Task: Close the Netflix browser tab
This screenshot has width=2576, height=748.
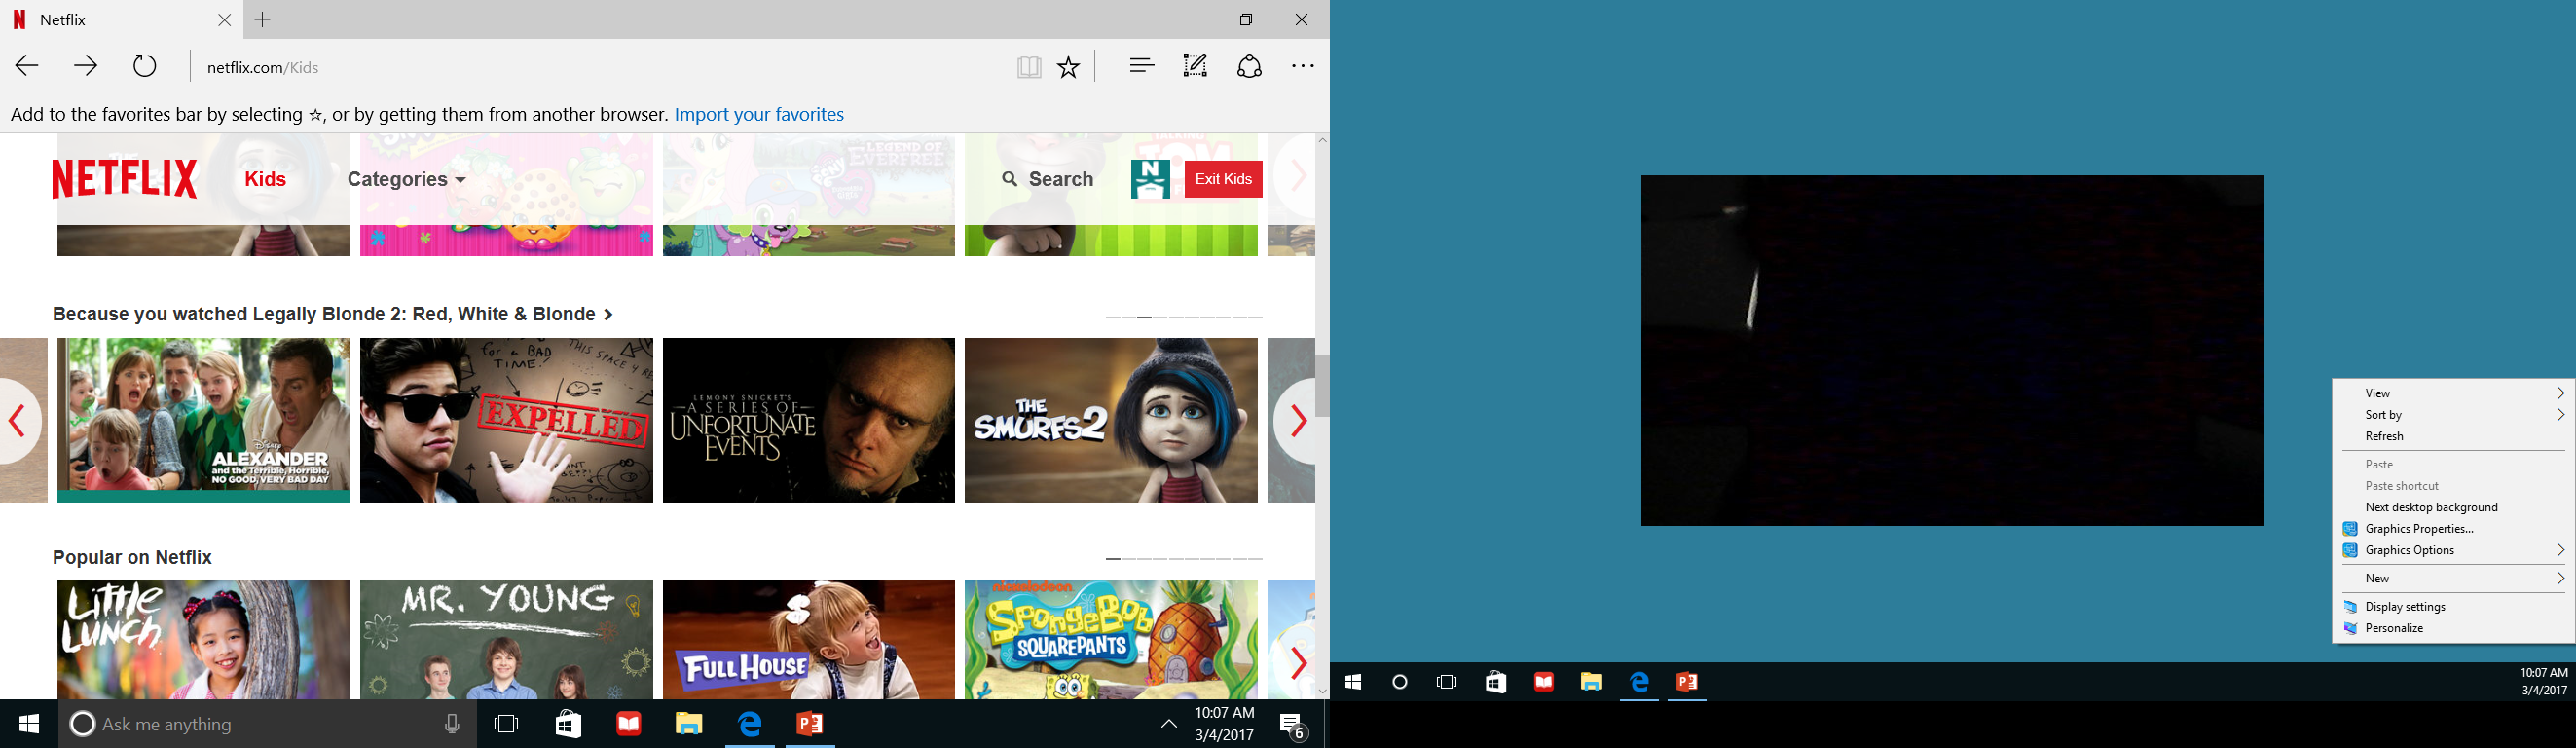Action: click(x=225, y=20)
